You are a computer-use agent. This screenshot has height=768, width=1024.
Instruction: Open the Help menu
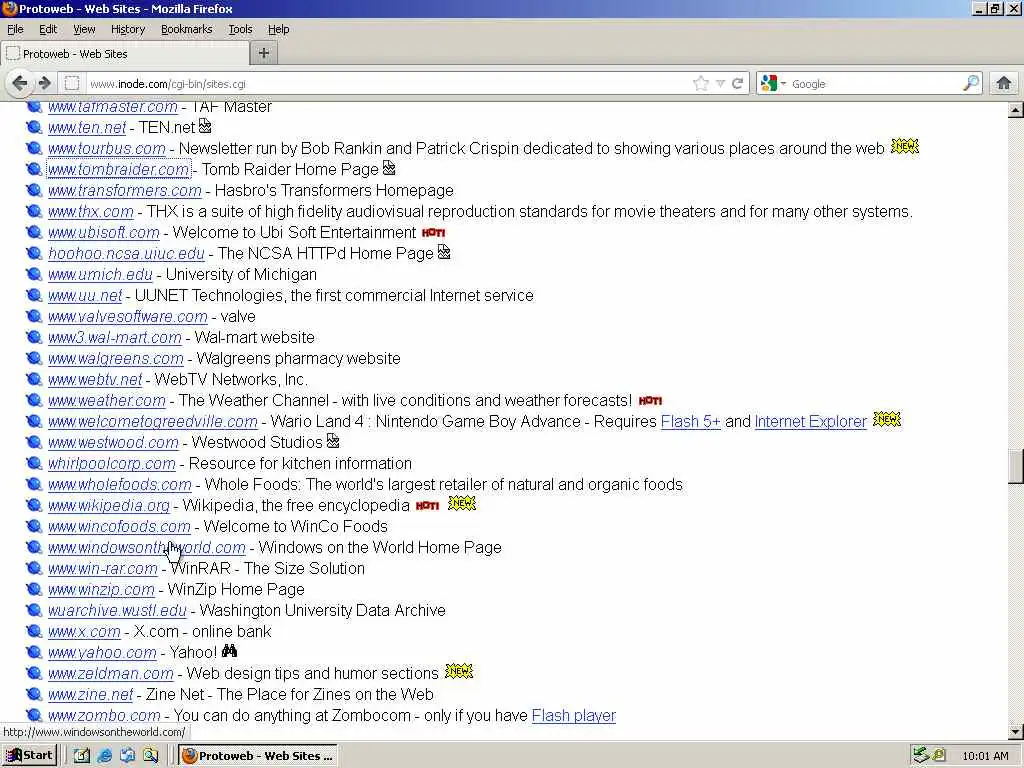pos(278,29)
